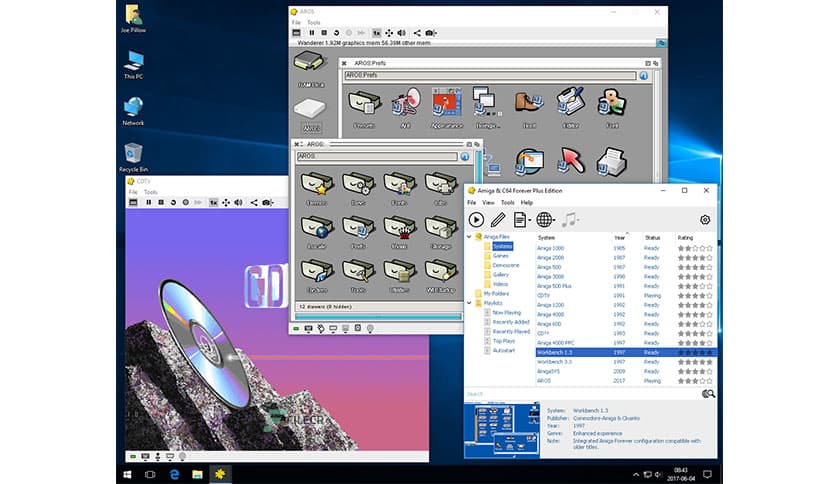Collapse the Playlists tree node
Screen dimensions: 836x484
click(469, 303)
